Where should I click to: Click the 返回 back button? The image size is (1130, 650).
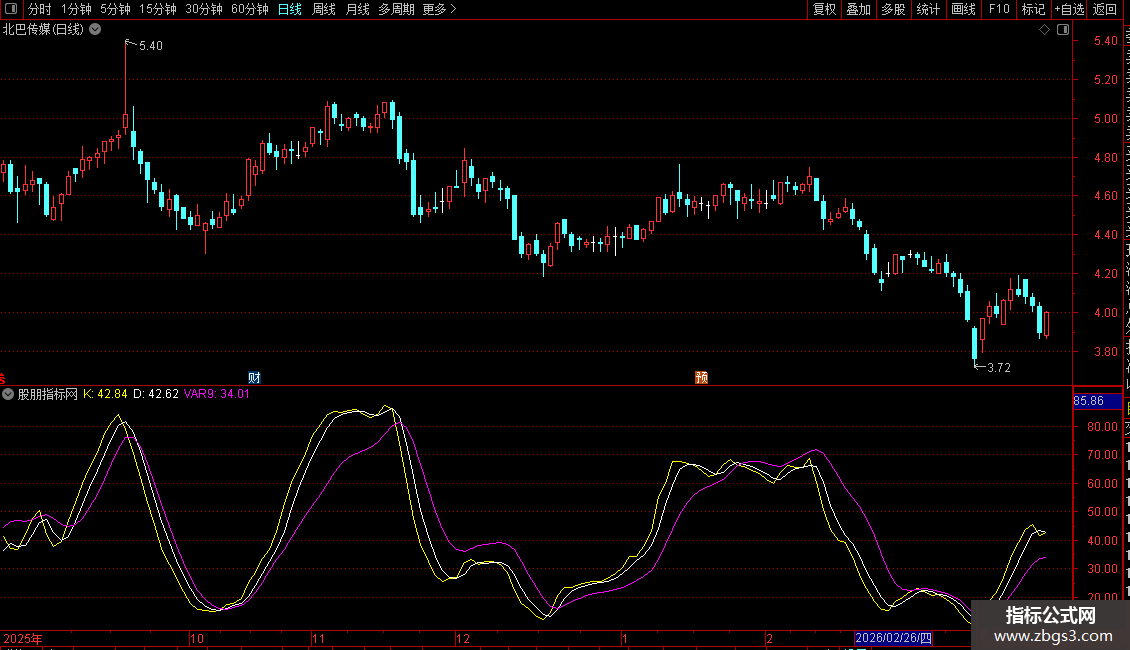point(1105,9)
